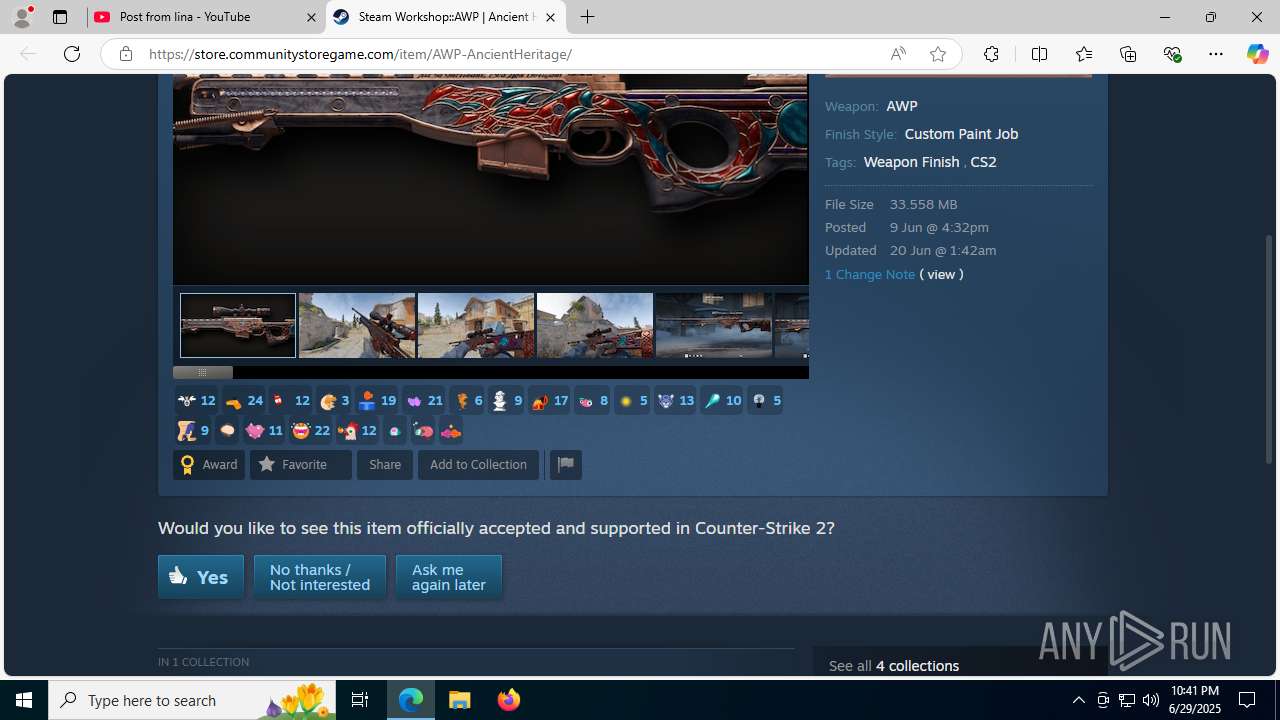Close the Steam Workshop browser tab
1280x720 pixels.
550,17
